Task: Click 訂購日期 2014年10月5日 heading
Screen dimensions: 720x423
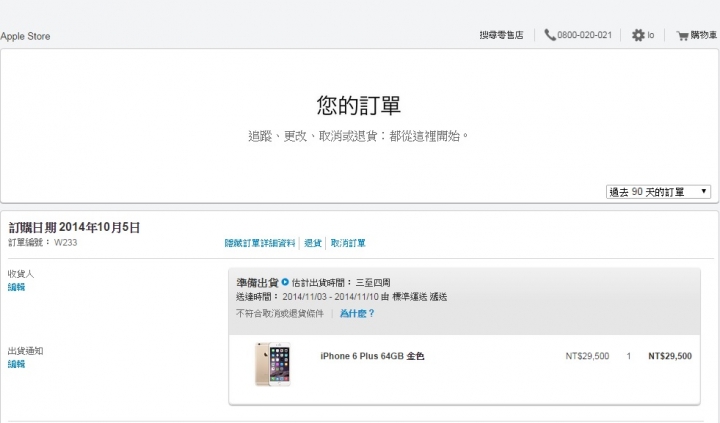Action: (74, 227)
